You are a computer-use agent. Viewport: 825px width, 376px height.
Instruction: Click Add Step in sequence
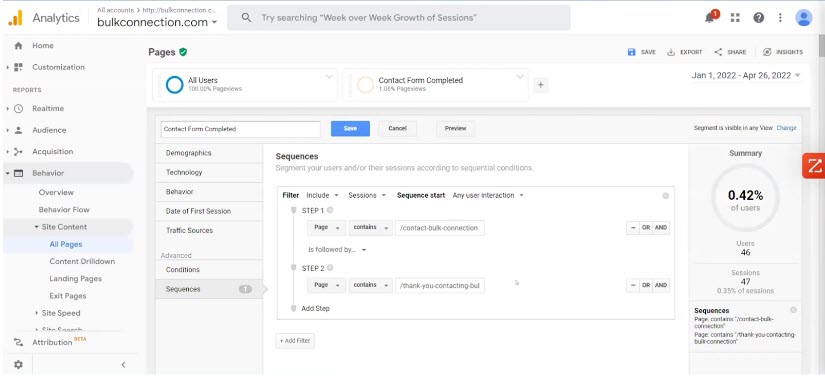tap(315, 309)
